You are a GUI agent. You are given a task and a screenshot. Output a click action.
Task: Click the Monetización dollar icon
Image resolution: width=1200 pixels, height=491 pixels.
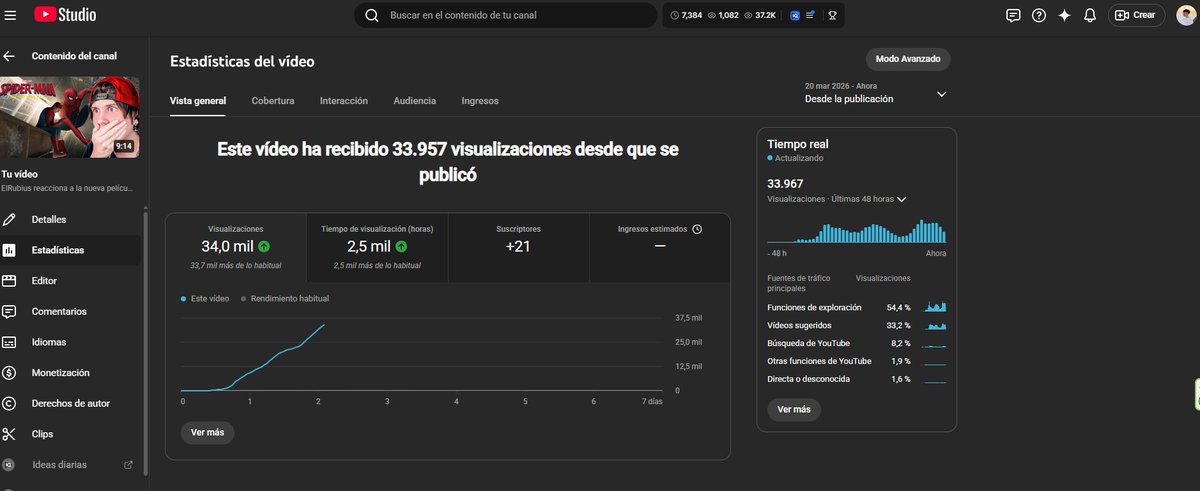10,373
